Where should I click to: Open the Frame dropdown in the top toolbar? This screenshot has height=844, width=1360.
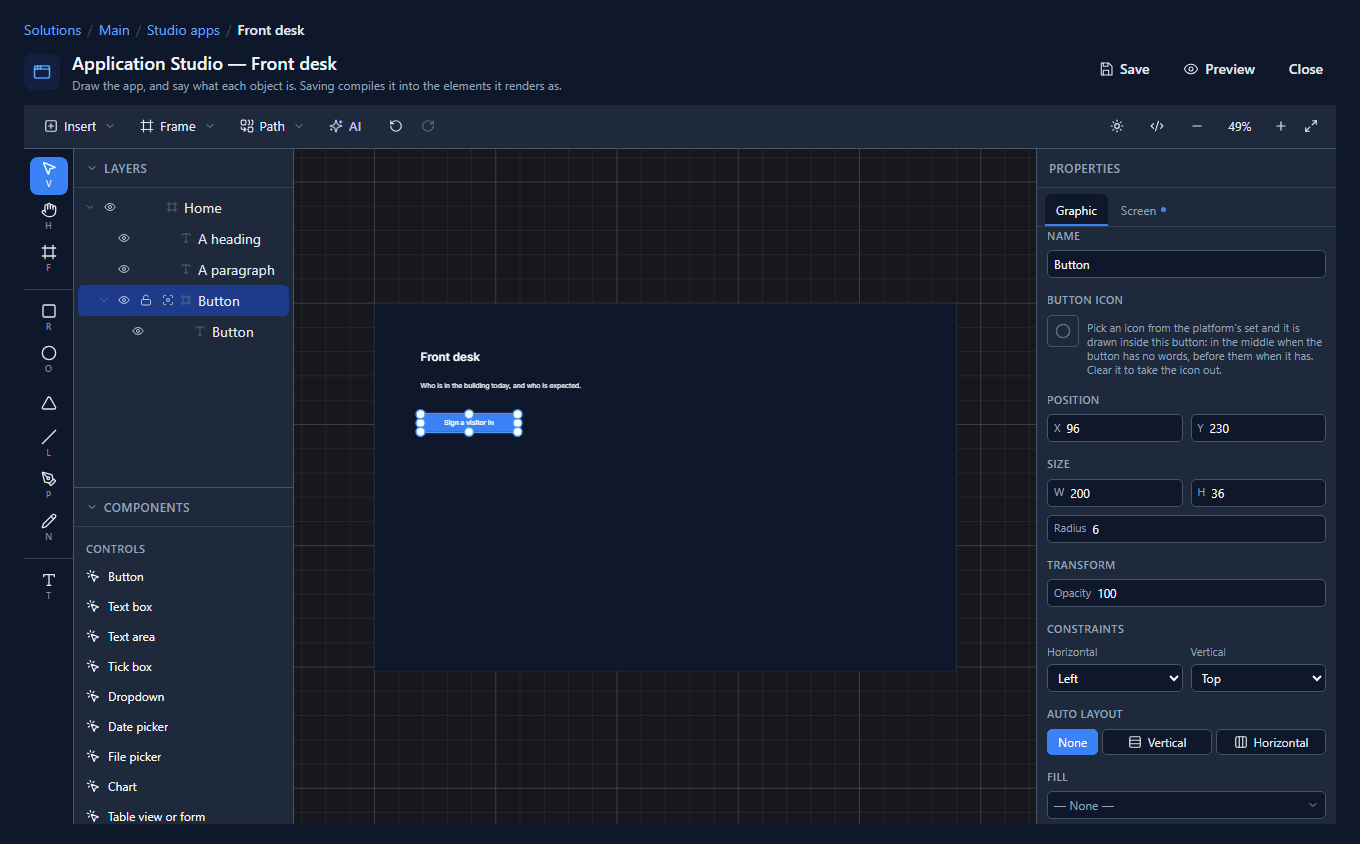pyautogui.click(x=177, y=126)
